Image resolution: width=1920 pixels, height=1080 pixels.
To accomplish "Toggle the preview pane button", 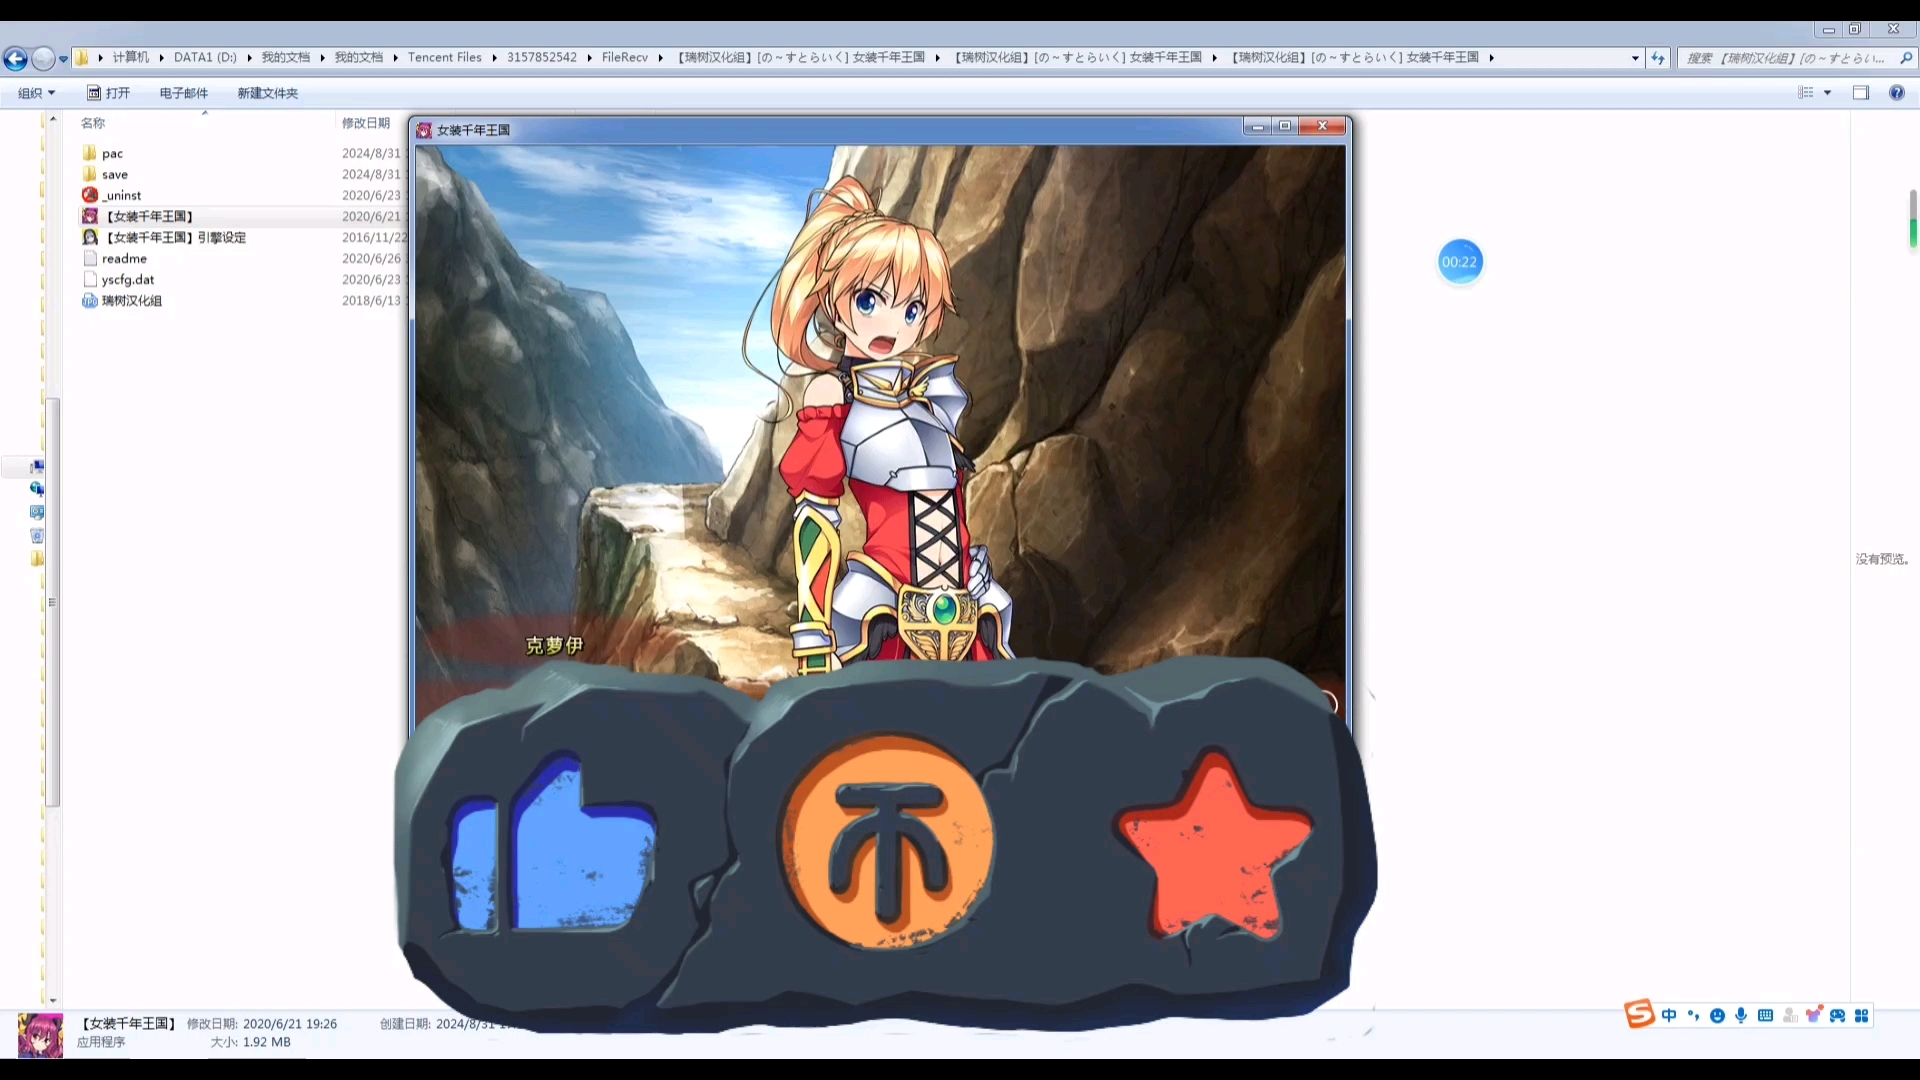I will [x=1861, y=93].
